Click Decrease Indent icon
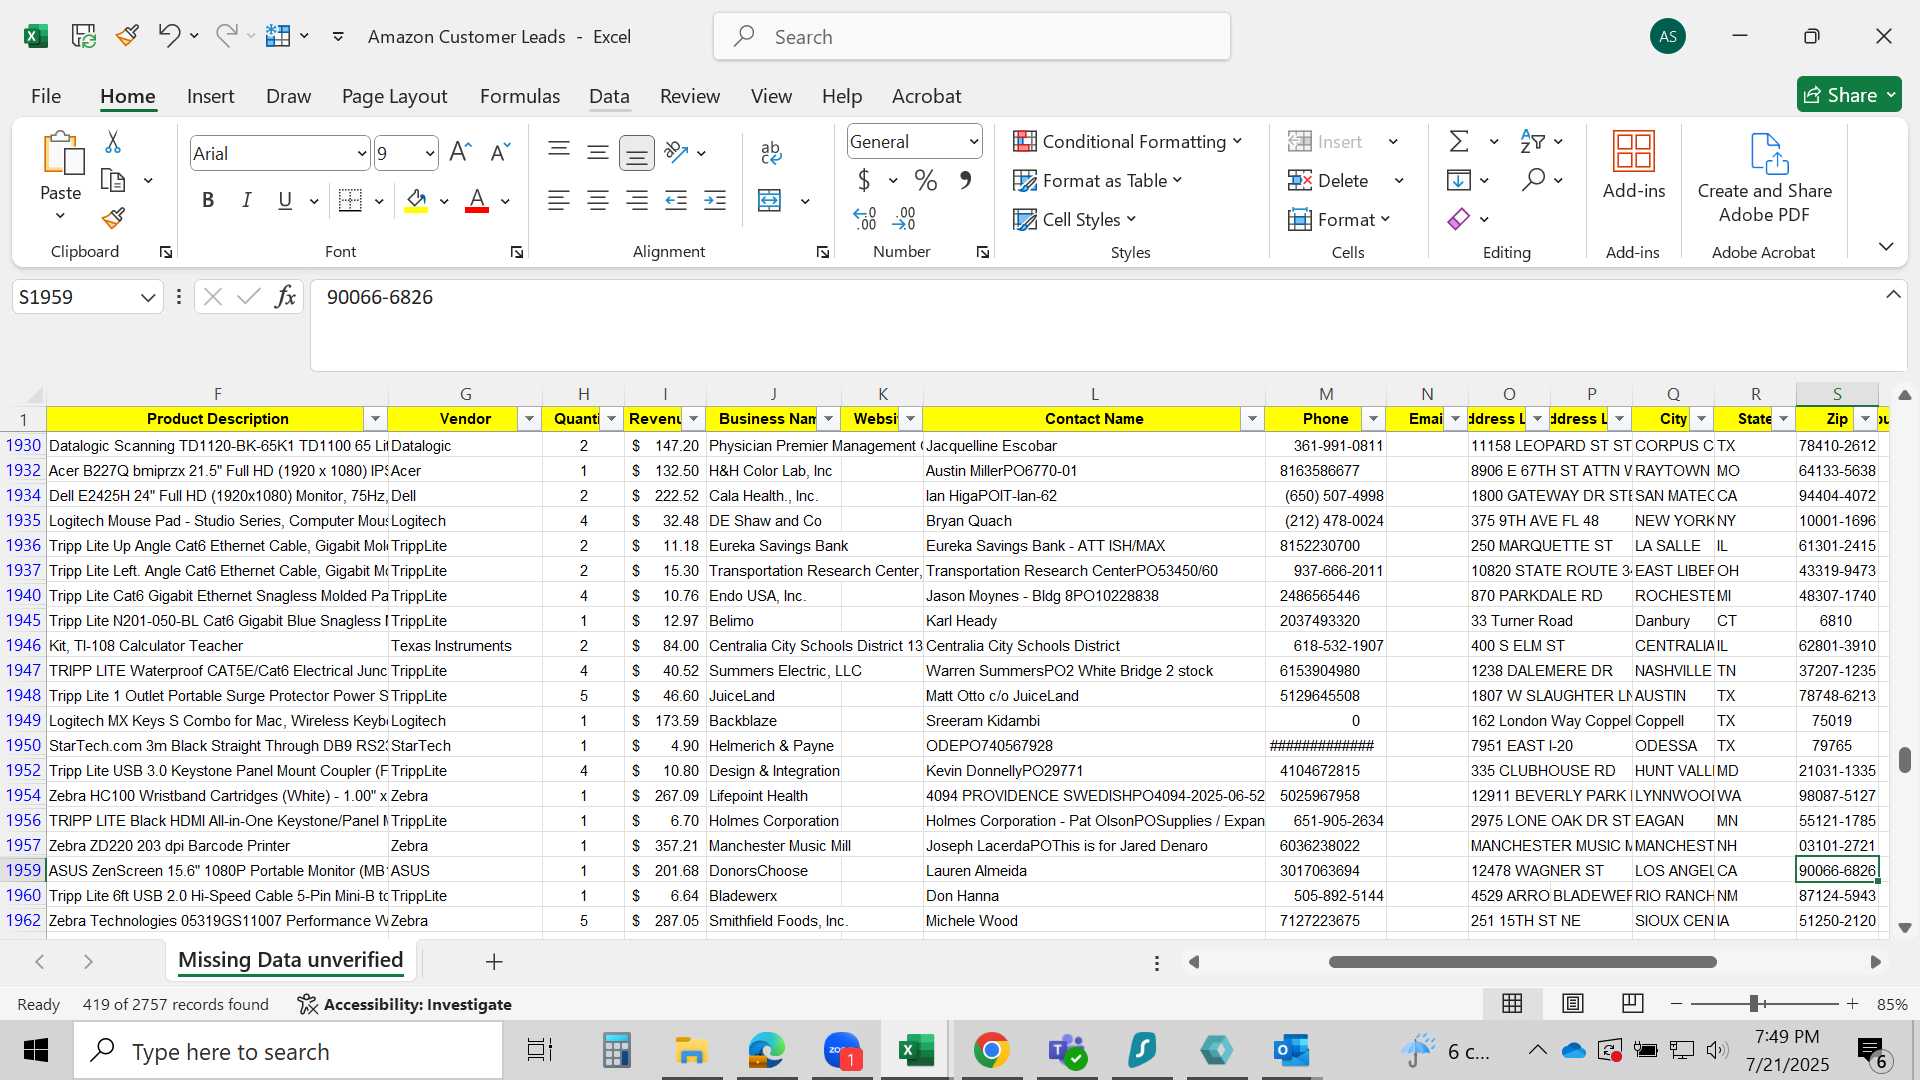The image size is (1920, 1080). click(x=676, y=200)
